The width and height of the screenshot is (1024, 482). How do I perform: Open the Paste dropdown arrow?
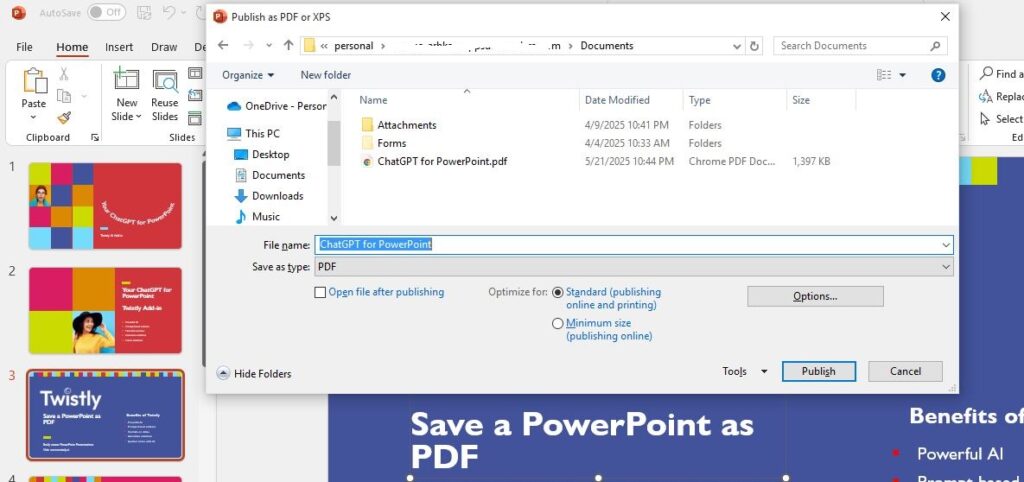click(x=34, y=117)
